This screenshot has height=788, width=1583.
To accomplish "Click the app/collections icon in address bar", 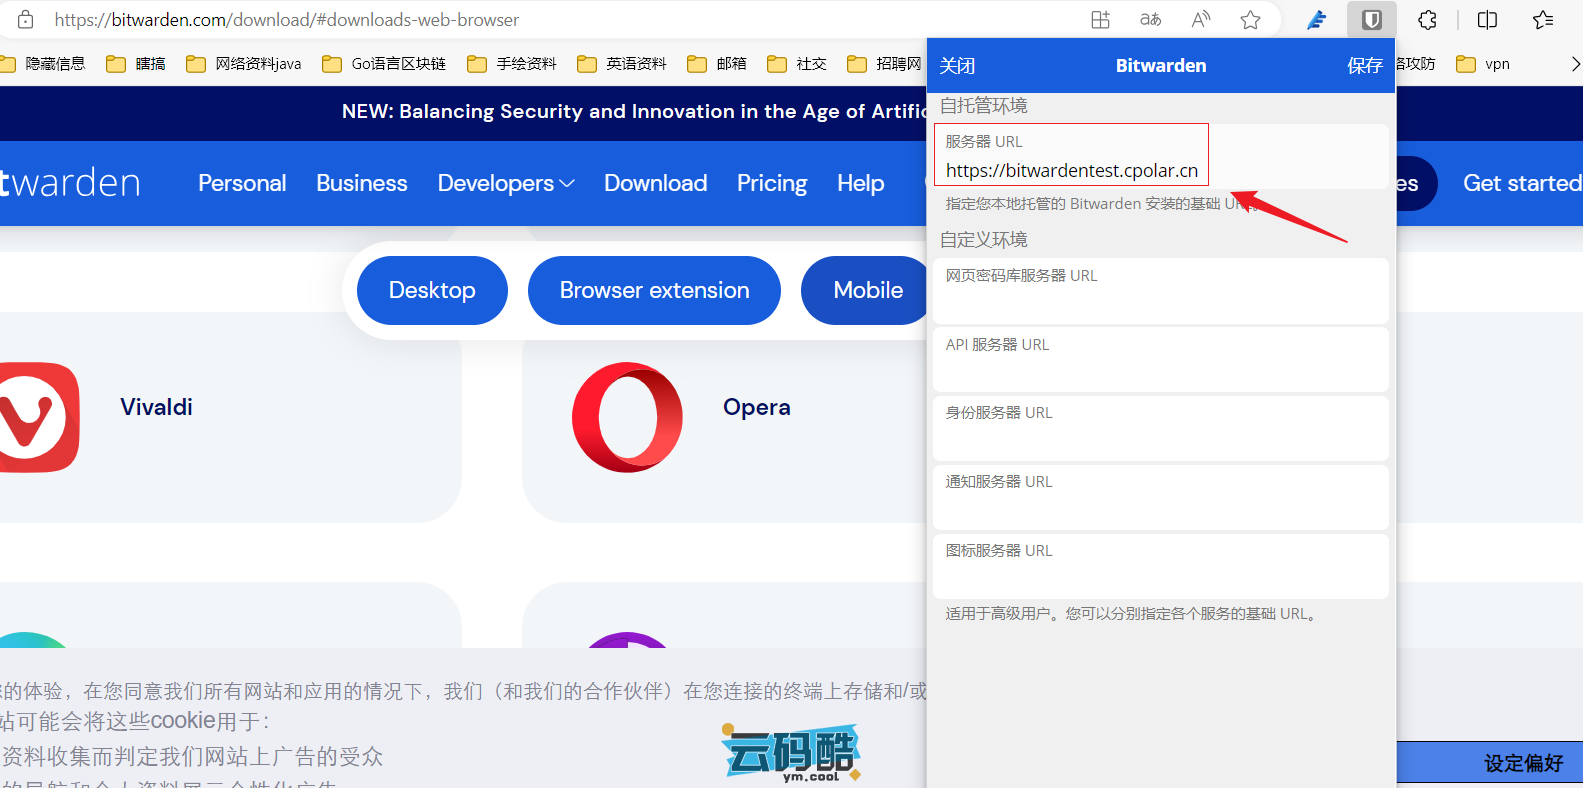I will (x=1100, y=20).
